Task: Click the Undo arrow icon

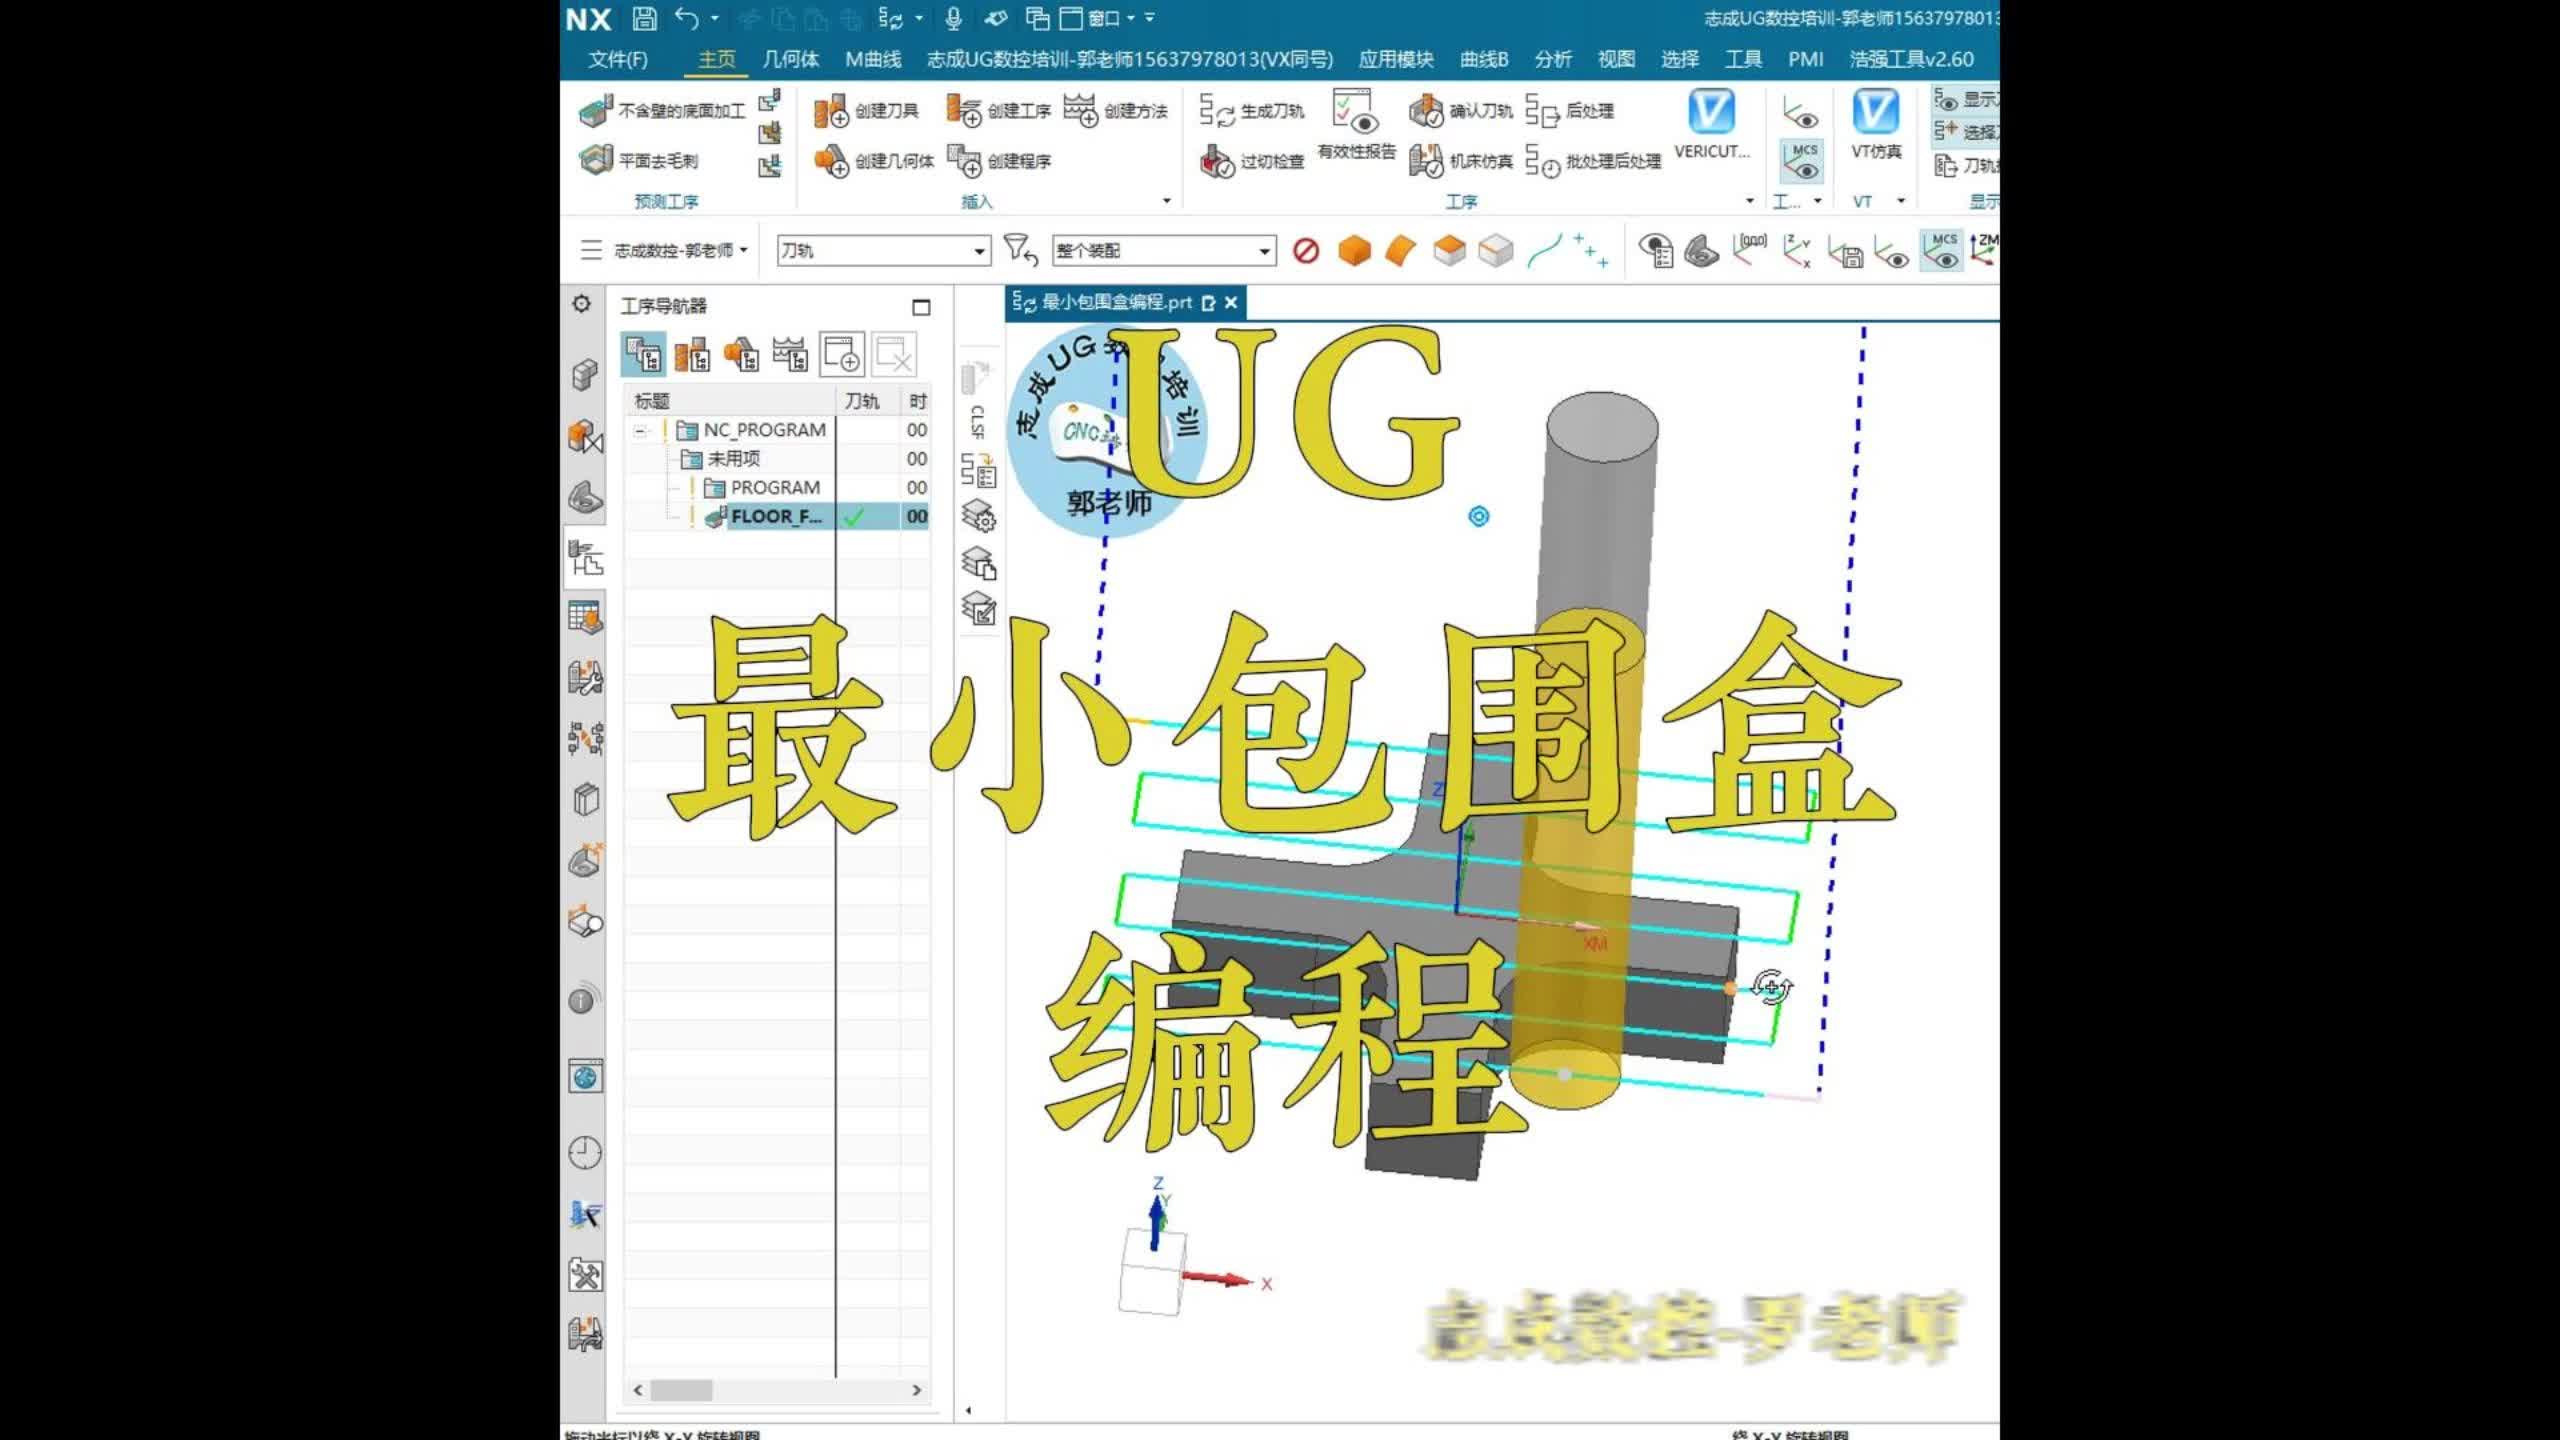Action: [x=687, y=18]
